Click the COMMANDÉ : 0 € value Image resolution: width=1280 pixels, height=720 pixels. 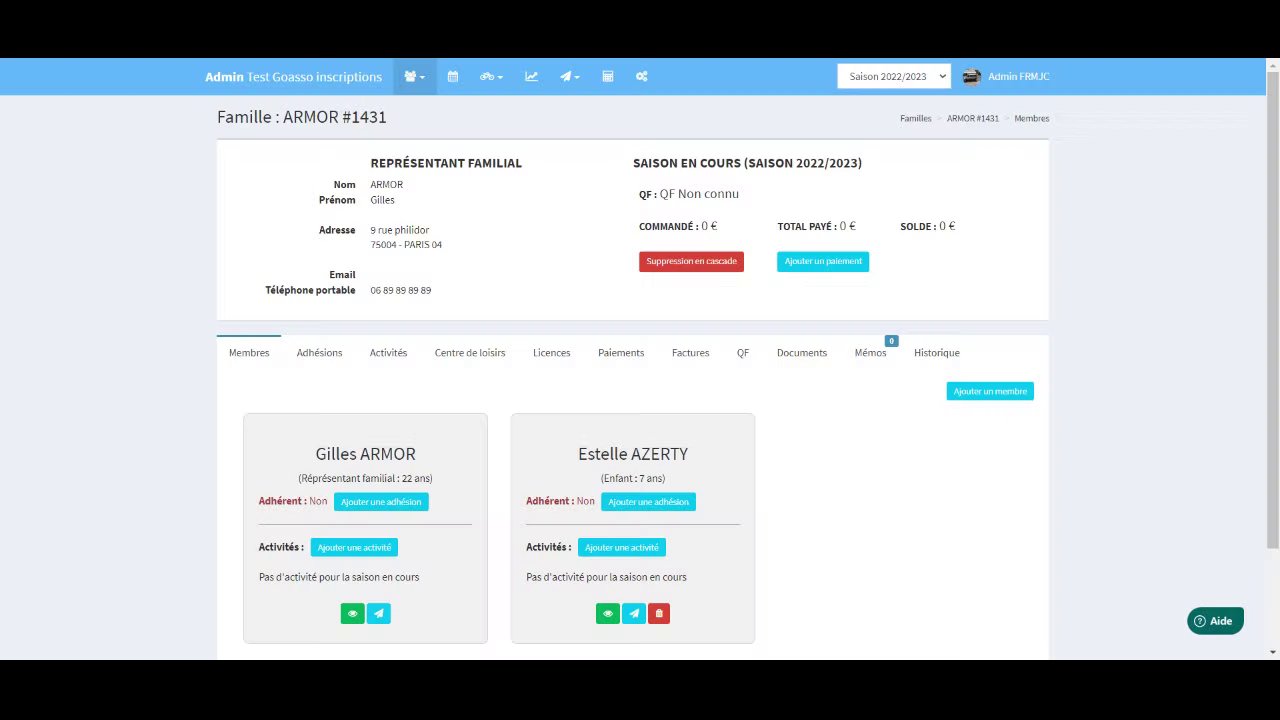[x=678, y=226]
